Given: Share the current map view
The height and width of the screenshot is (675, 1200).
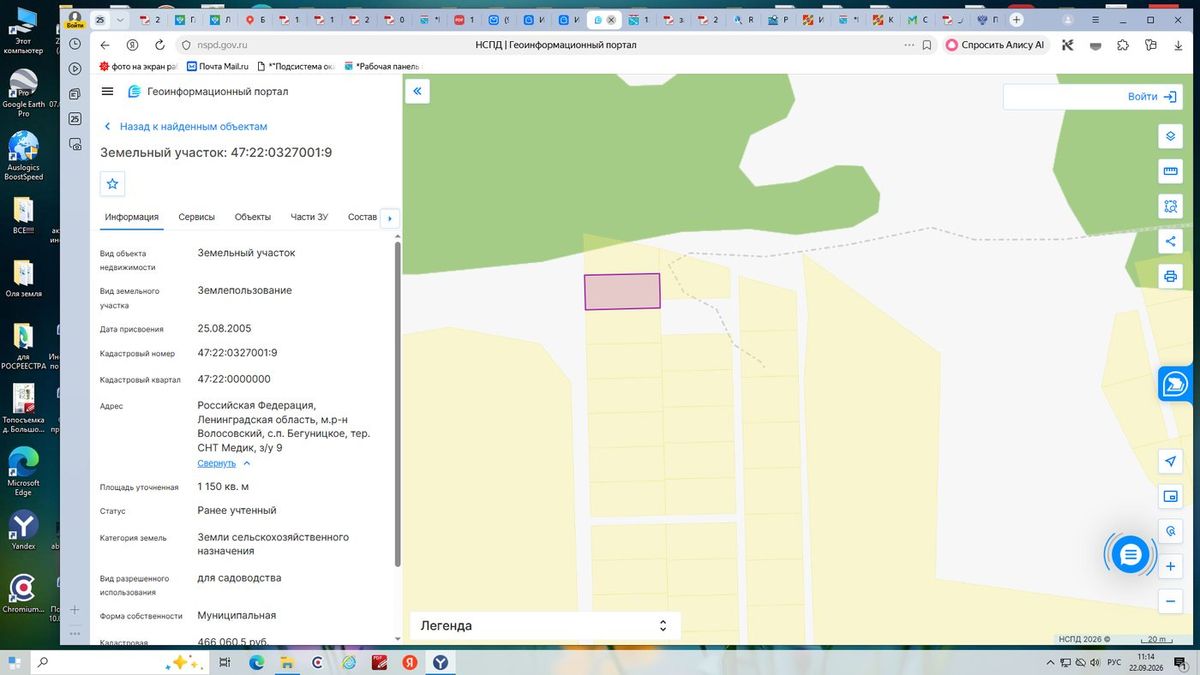Looking at the screenshot, I should coord(1170,241).
